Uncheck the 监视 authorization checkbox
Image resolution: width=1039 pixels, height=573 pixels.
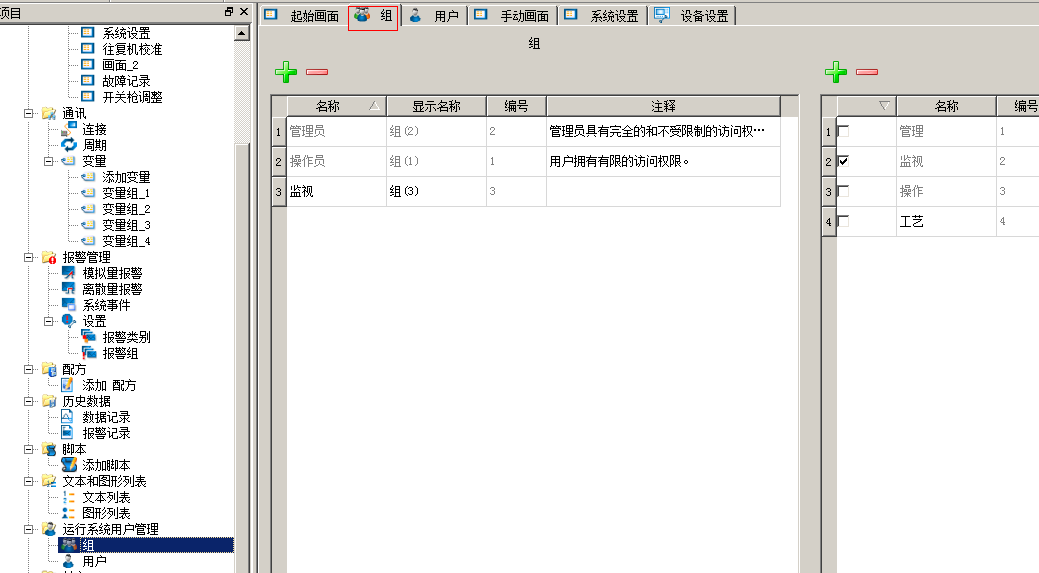click(844, 161)
